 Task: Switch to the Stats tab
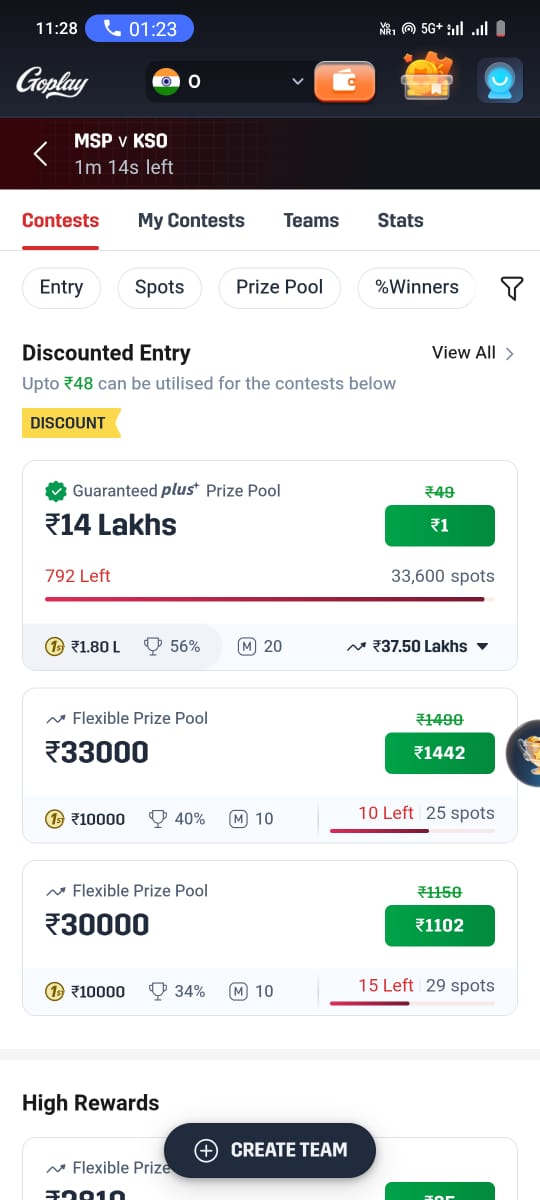click(400, 220)
